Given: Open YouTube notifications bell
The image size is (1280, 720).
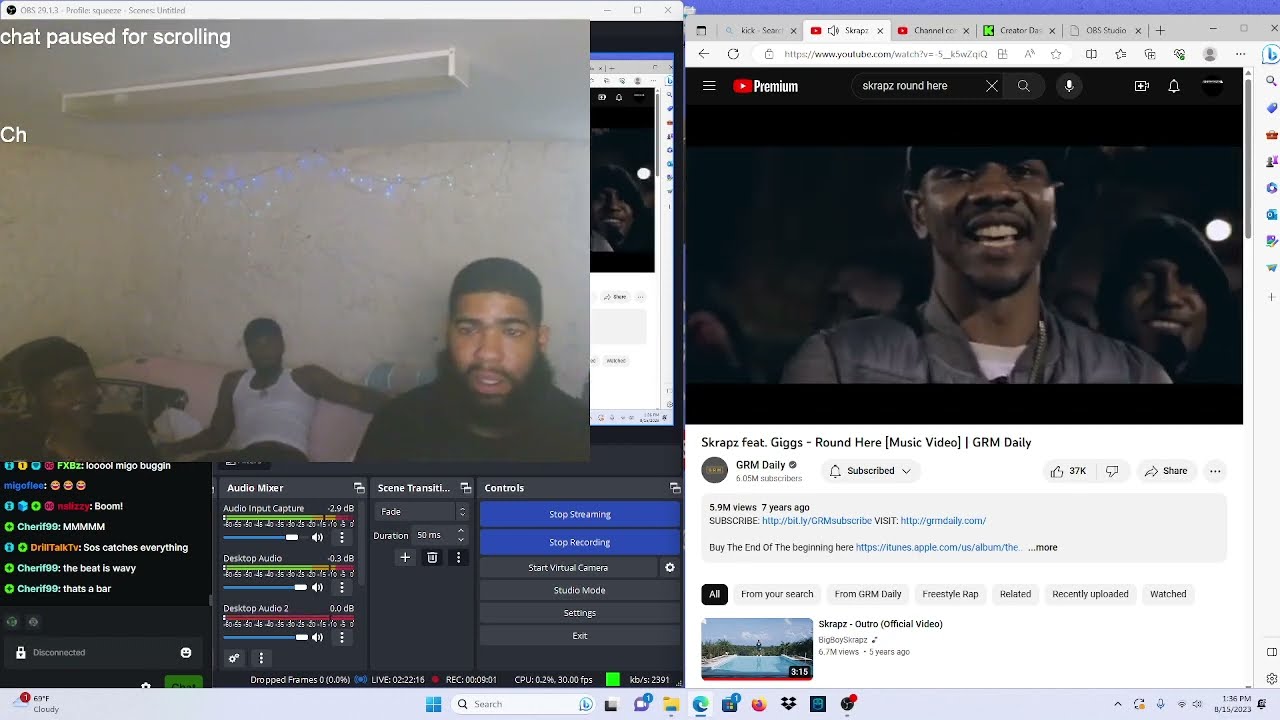Looking at the screenshot, I should point(1174,86).
